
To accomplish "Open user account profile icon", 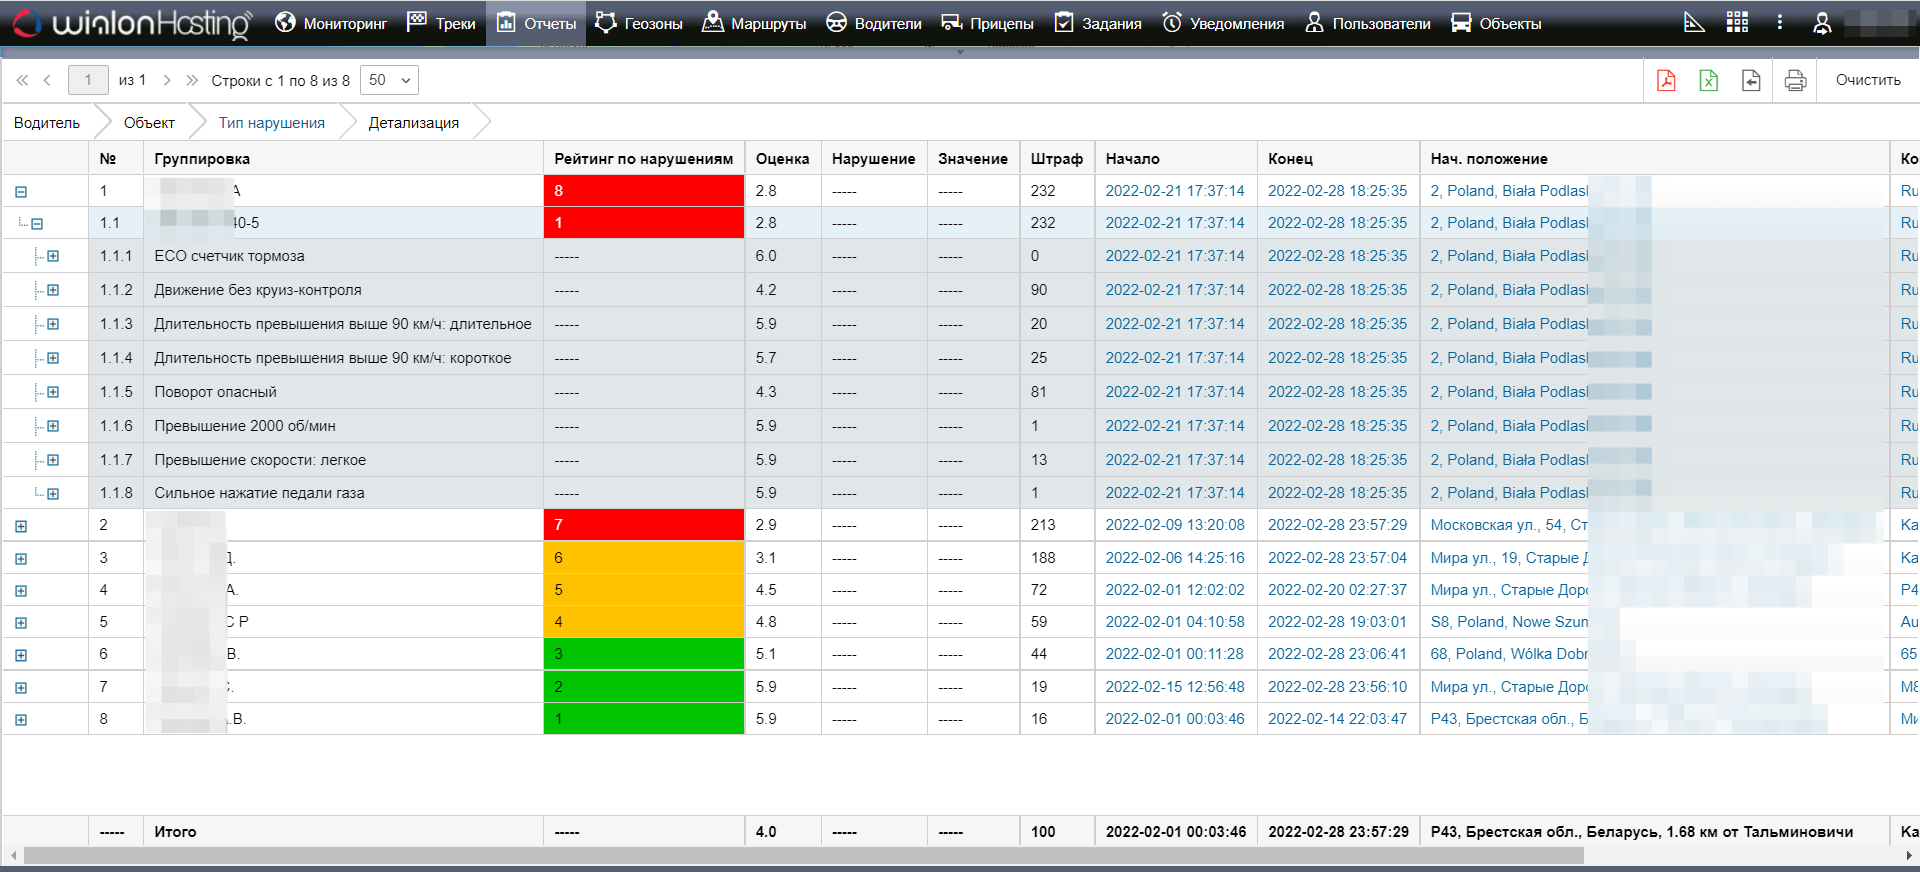I will point(1822,24).
